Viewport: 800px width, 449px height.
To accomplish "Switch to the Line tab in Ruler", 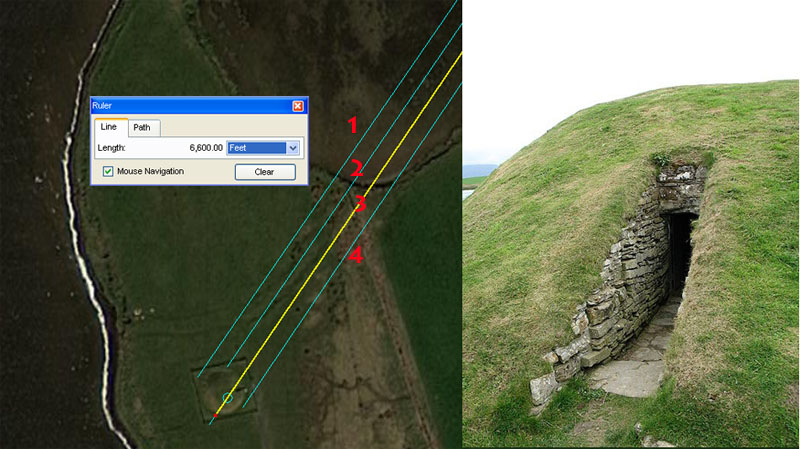I will click(110, 127).
